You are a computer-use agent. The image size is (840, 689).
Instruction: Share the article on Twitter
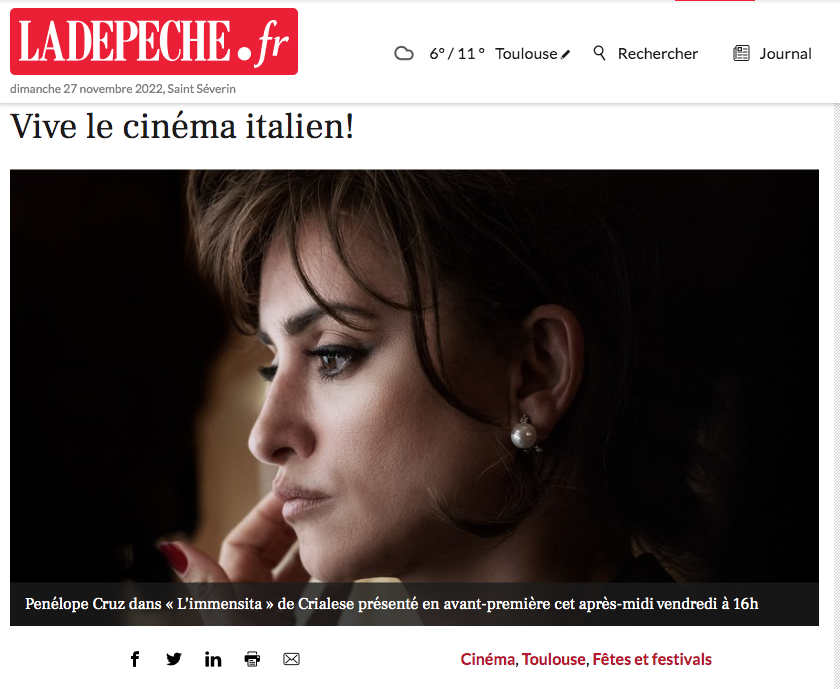tap(174, 659)
